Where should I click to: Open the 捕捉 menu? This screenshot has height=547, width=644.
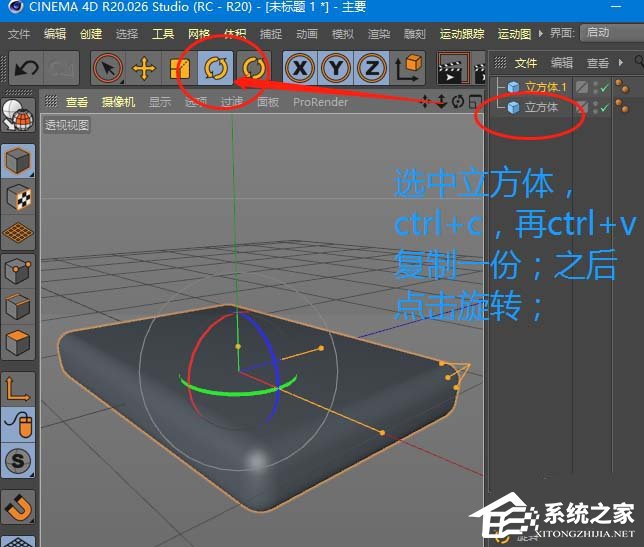pyautogui.click(x=271, y=34)
